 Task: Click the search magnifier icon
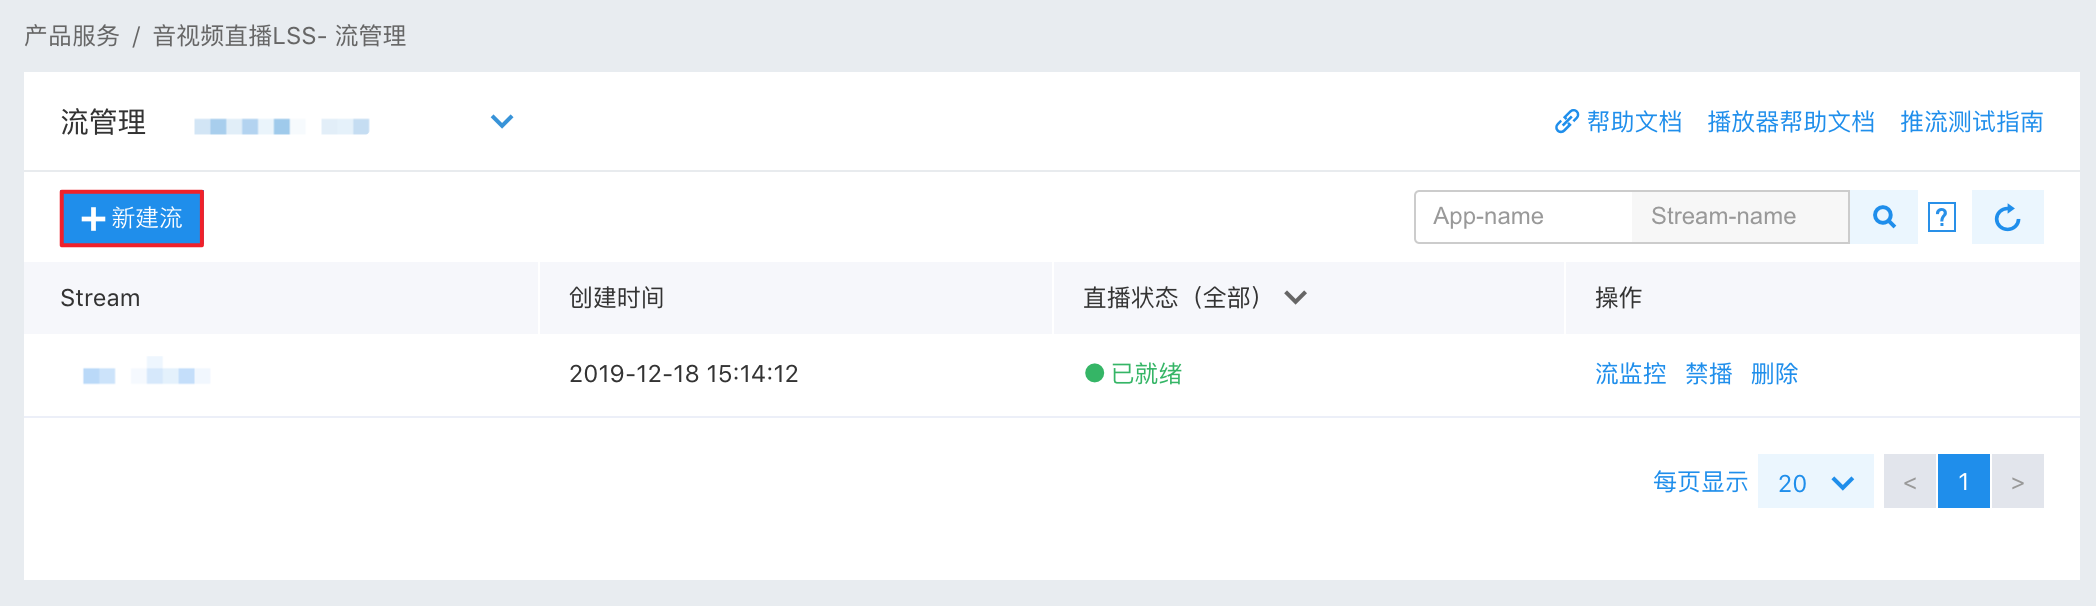pyautogui.click(x=1884, y=217)
